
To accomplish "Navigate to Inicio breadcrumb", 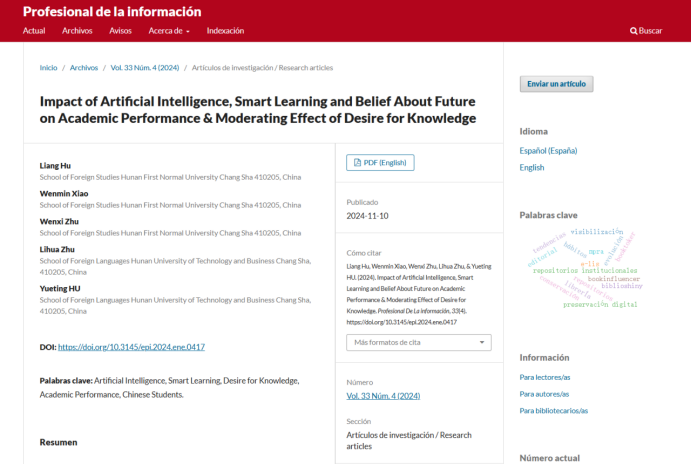I will 48,68.
